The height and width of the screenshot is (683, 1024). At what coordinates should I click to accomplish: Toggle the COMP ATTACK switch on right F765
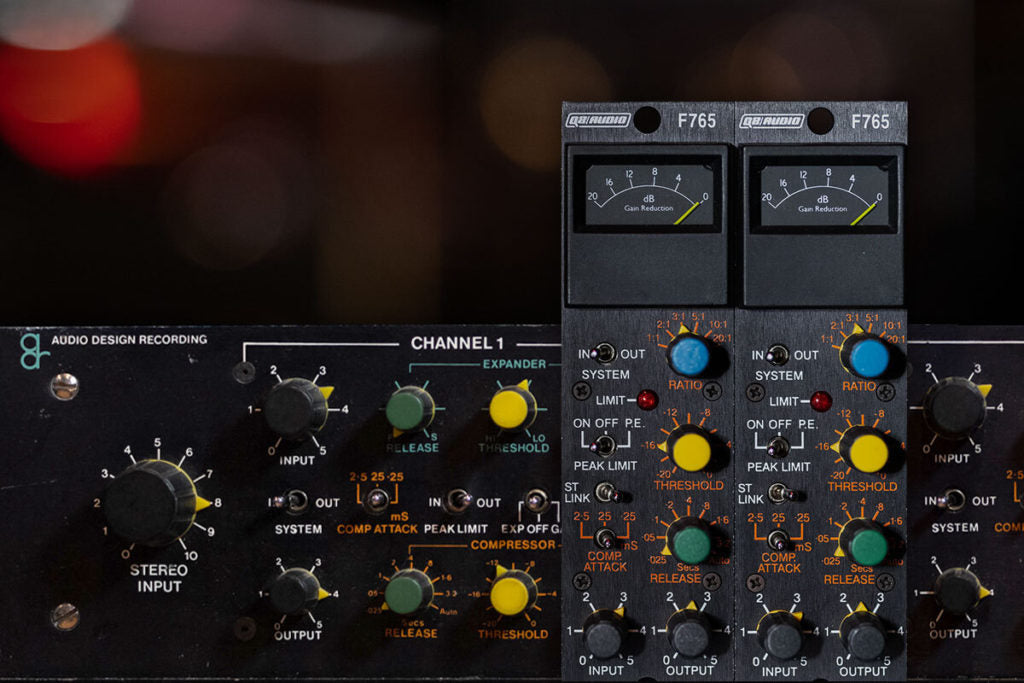tap(778, 540)
